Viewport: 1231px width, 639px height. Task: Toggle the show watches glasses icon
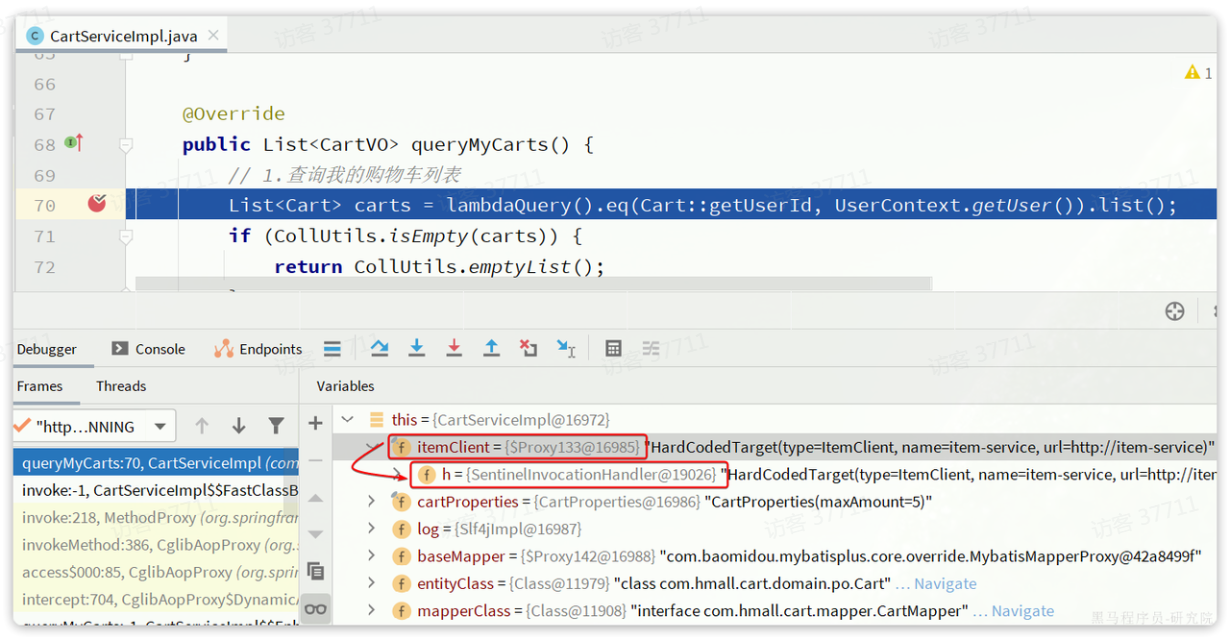(315, 608)
